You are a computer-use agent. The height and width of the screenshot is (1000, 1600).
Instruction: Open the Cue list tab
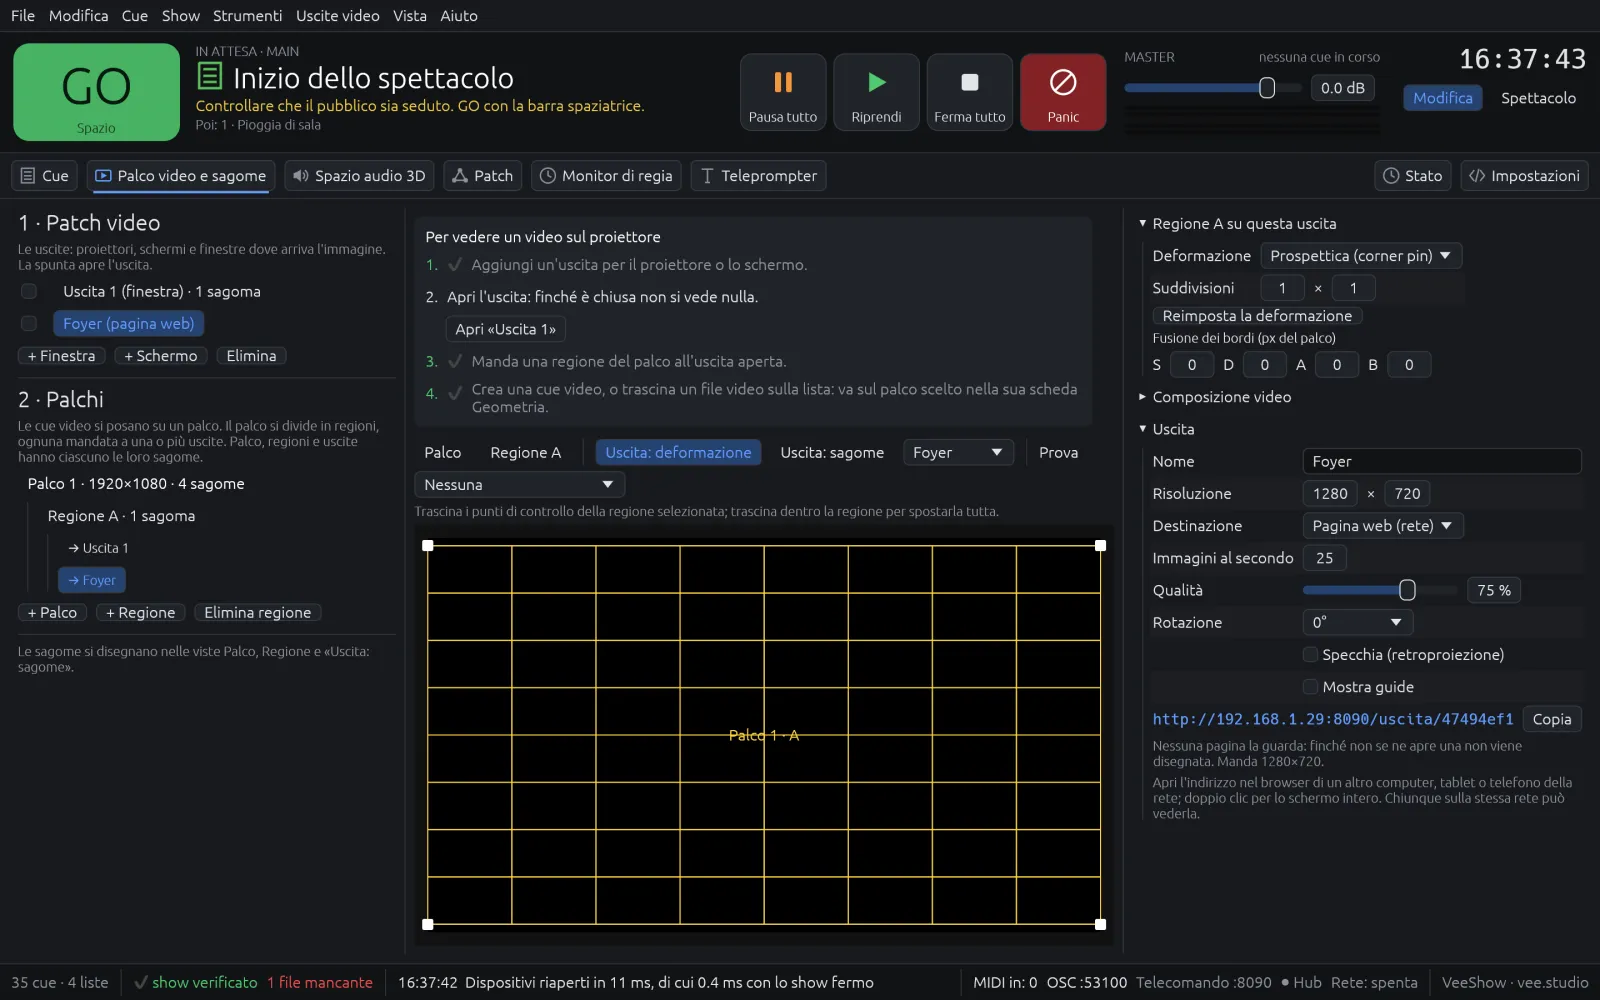45,176
